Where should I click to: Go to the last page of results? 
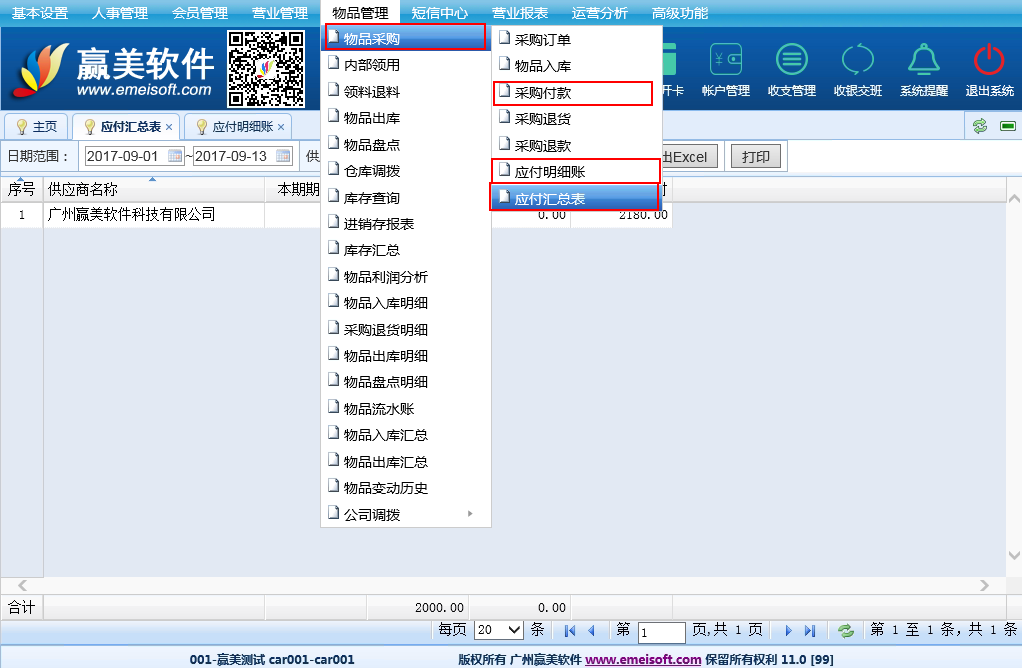click(810, 630)
